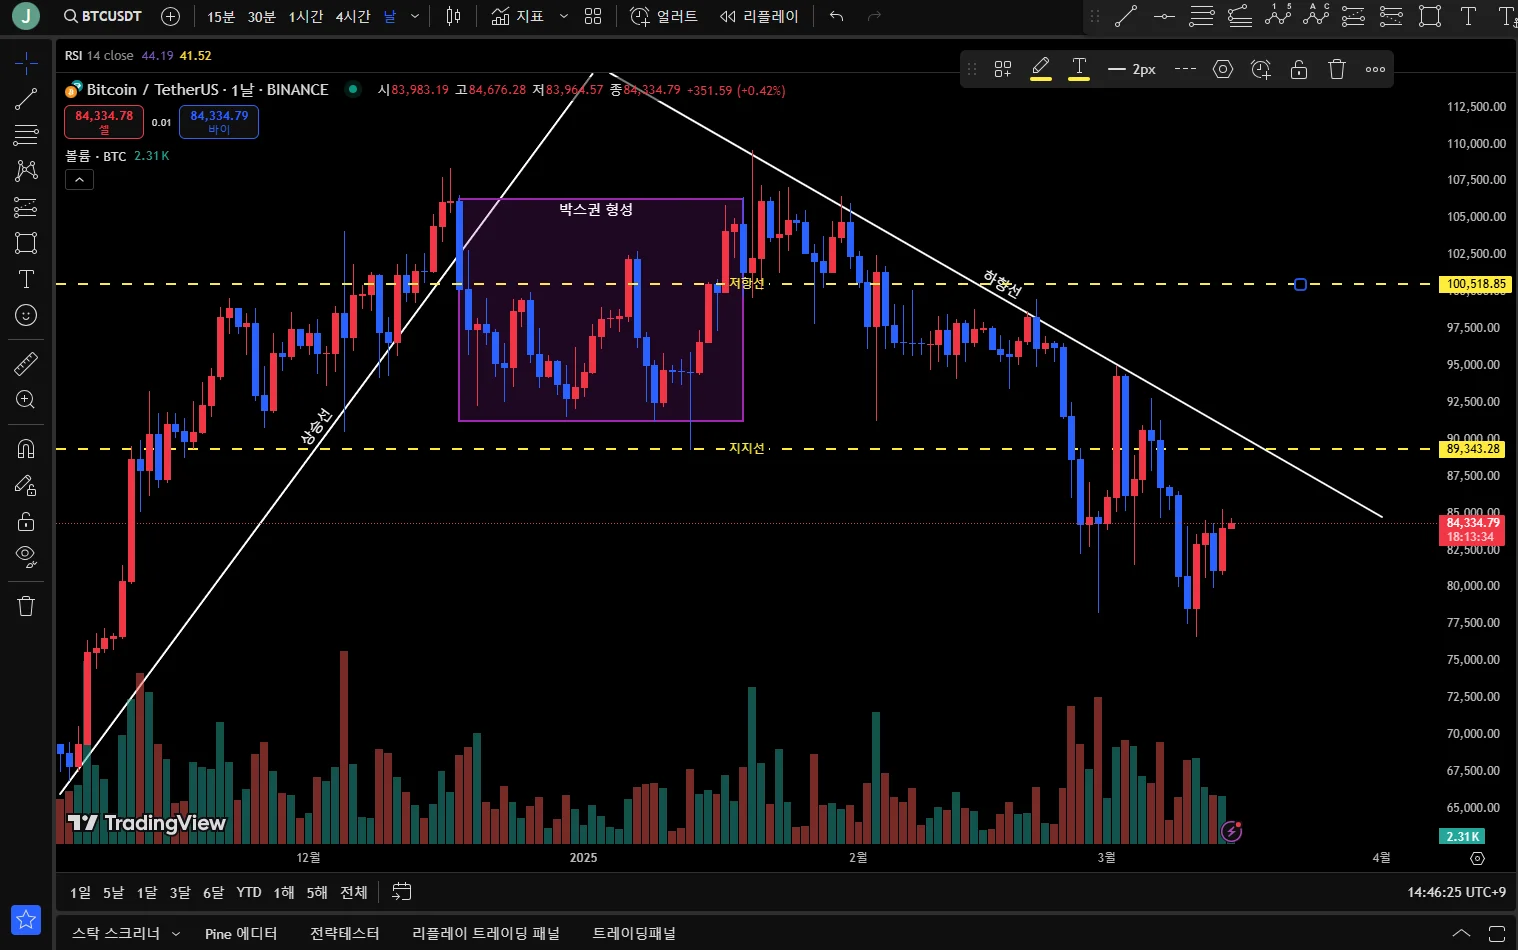This screenshot has width=1518, height=950.
Task: Select the blue anchor handle on the resistance line
Action: tap(1300, 284)
